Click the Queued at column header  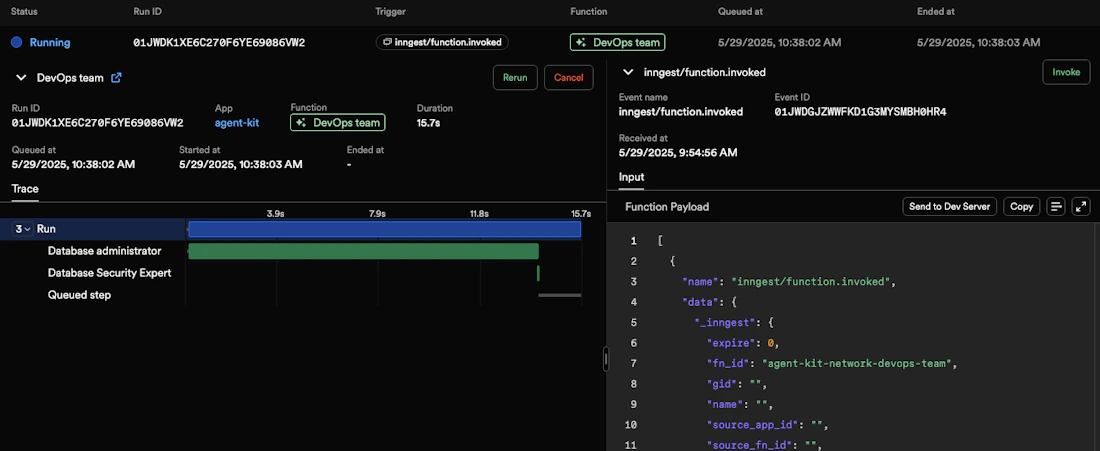(742, 12)
